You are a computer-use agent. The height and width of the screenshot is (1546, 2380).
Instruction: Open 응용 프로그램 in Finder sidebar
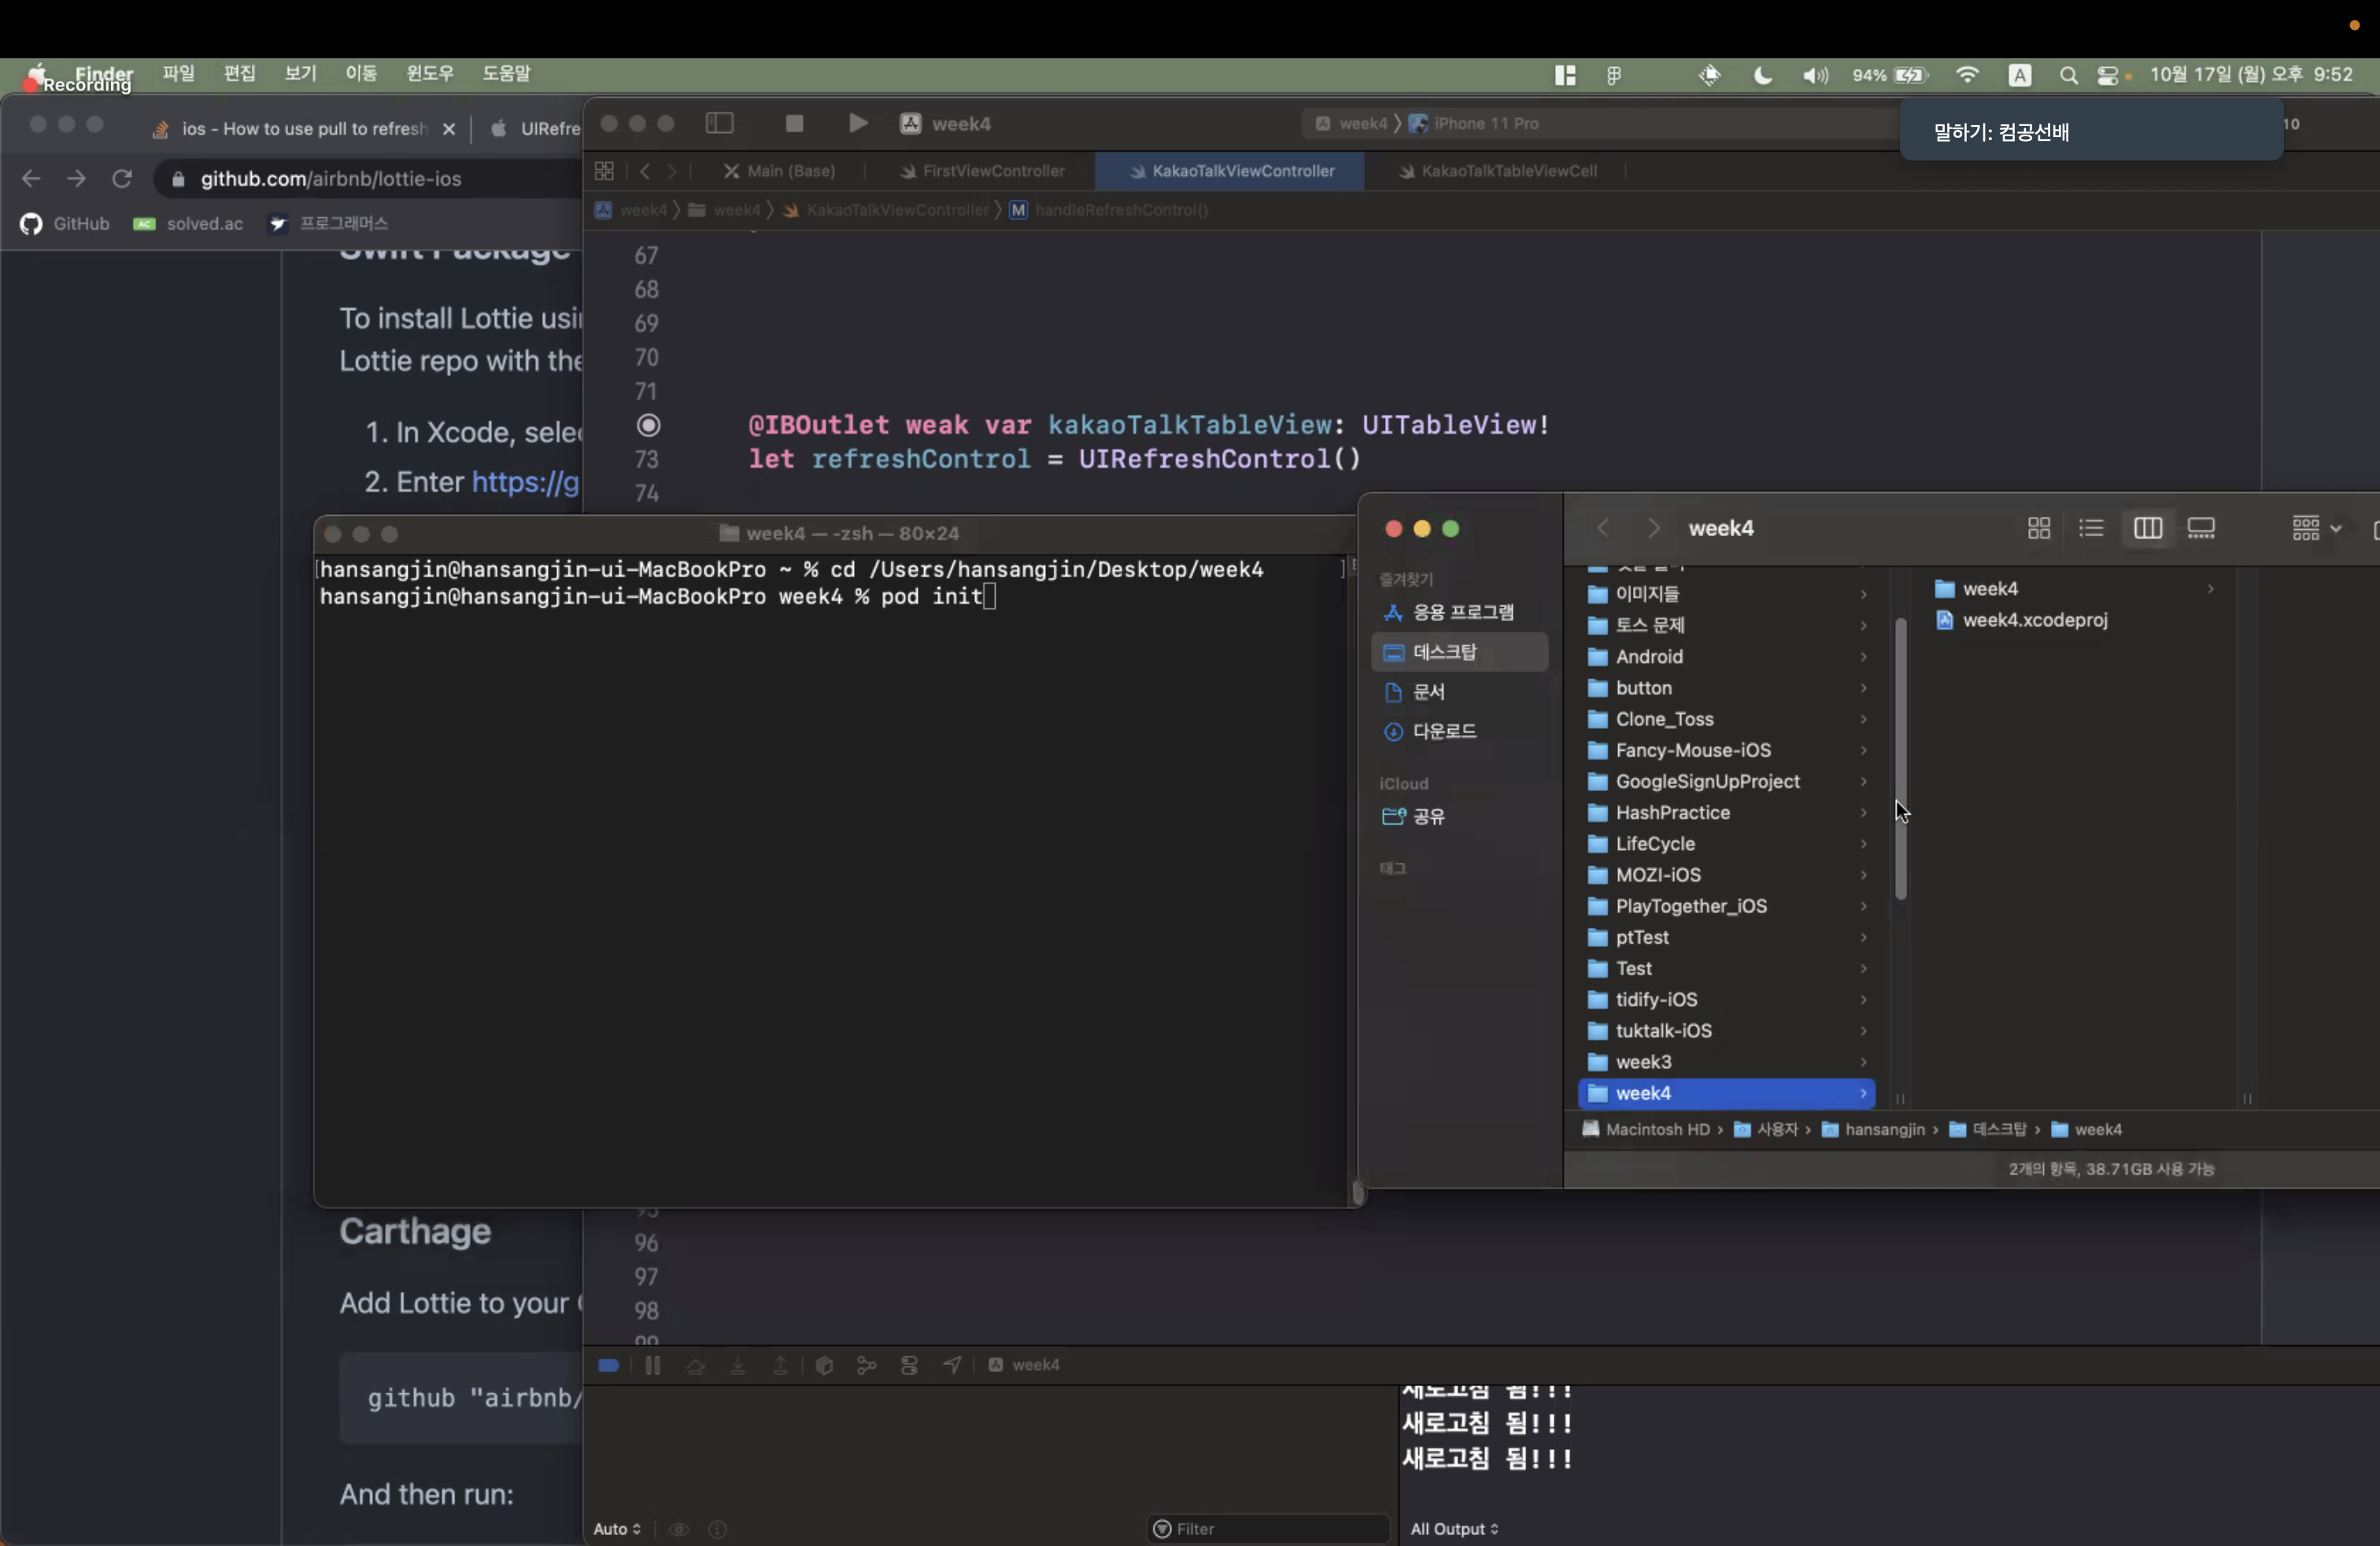point(1460,612)
